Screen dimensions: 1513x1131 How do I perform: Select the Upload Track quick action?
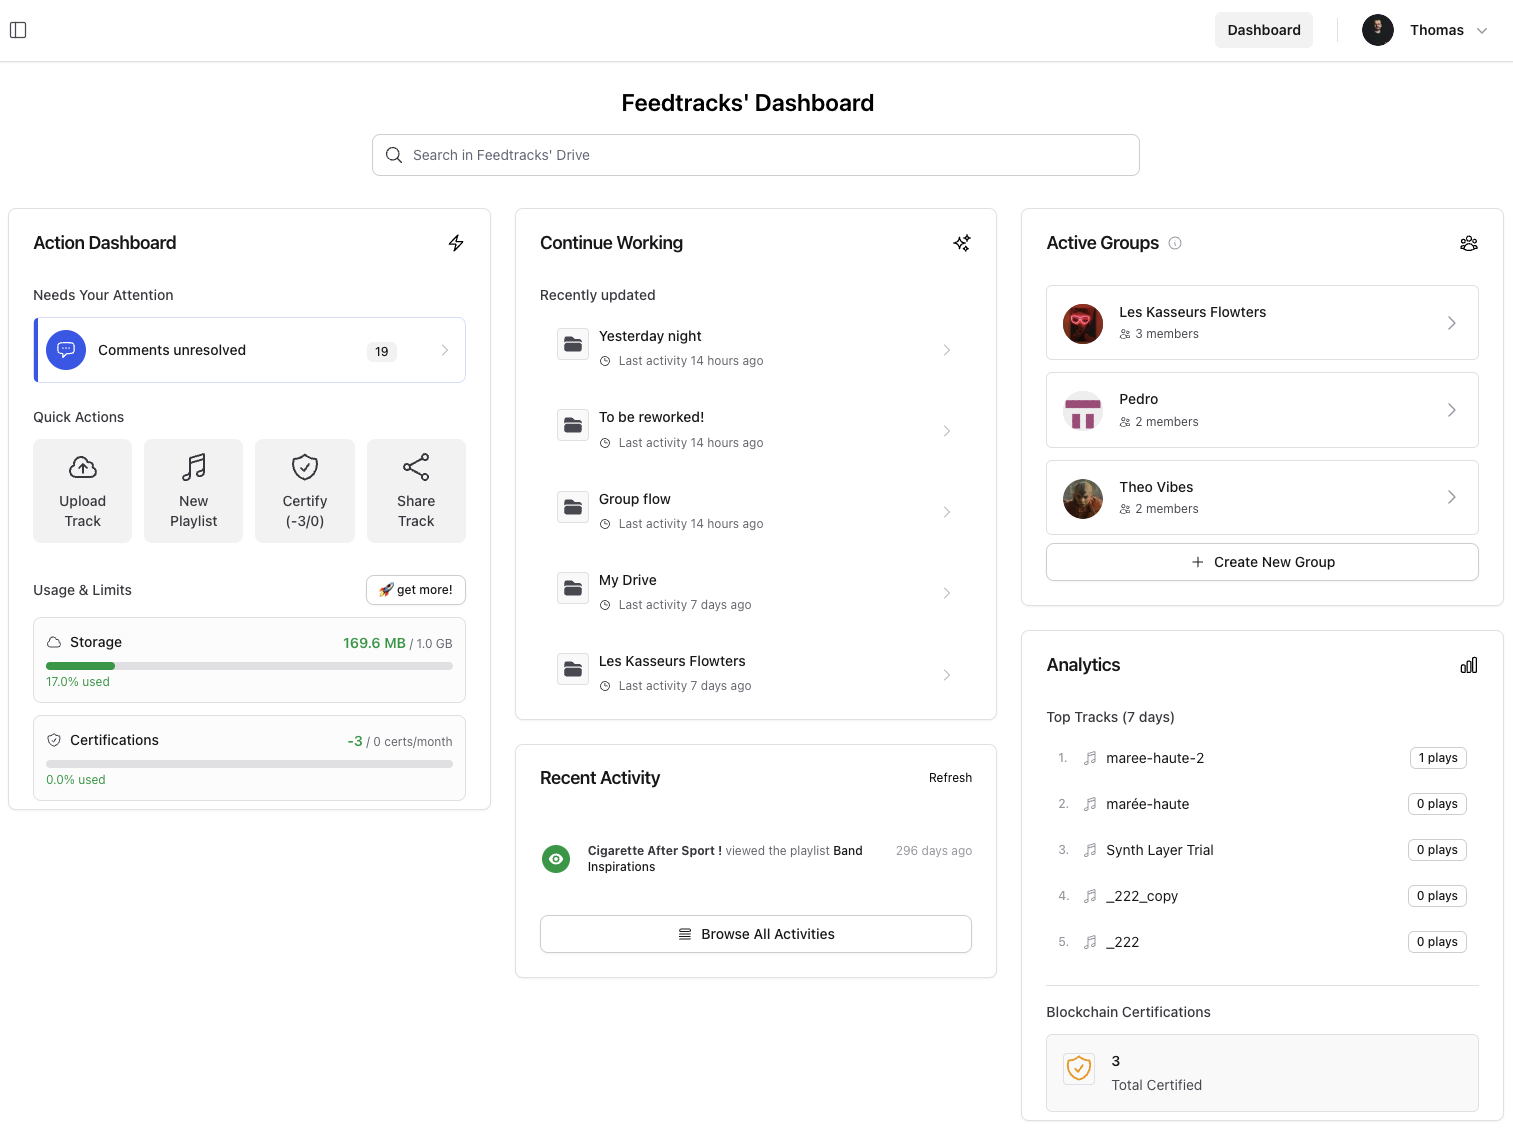click(82, 490)
